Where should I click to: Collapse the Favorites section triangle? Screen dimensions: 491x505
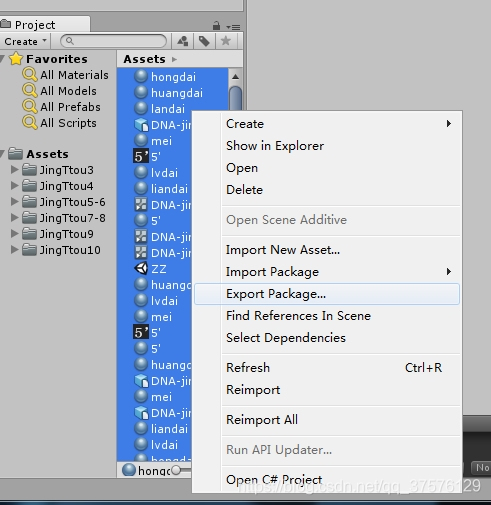(3, 59)
